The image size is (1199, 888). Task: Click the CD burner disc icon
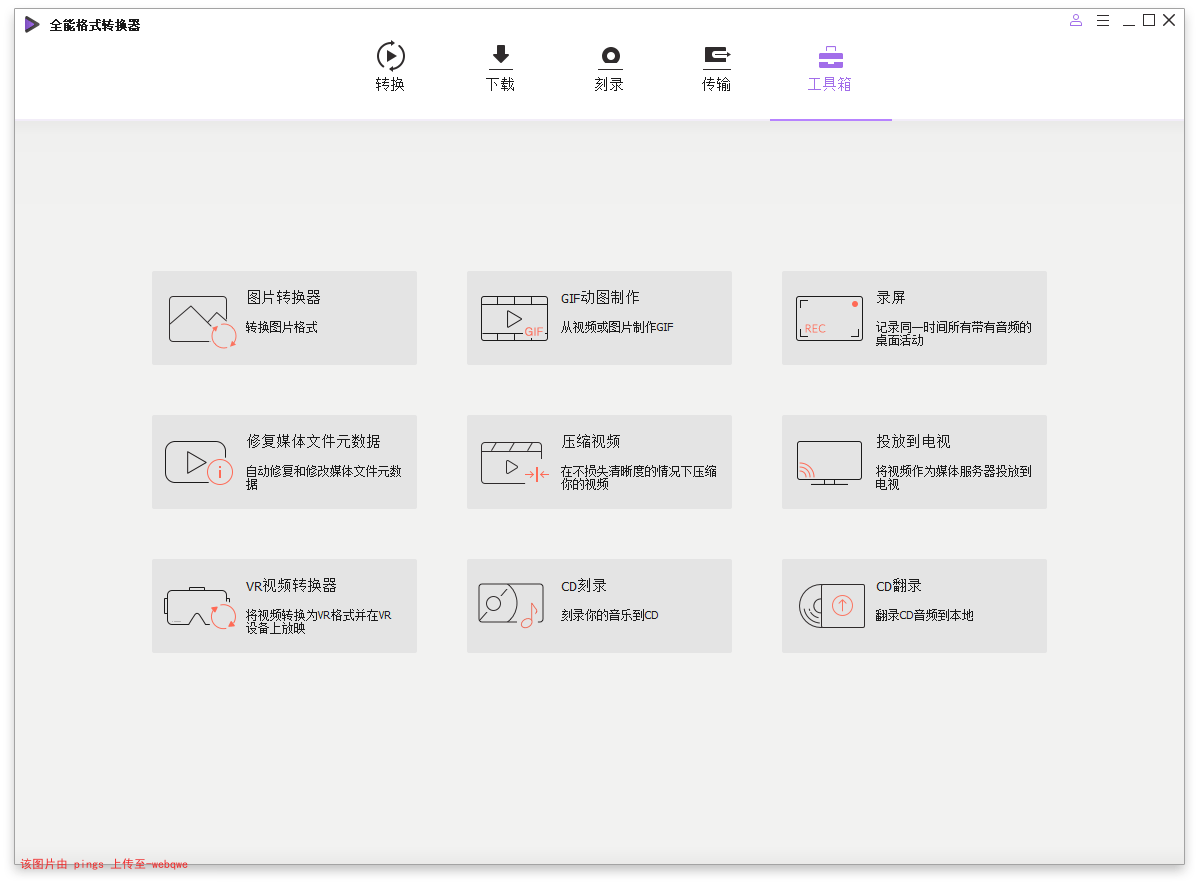tap(511, 605)
